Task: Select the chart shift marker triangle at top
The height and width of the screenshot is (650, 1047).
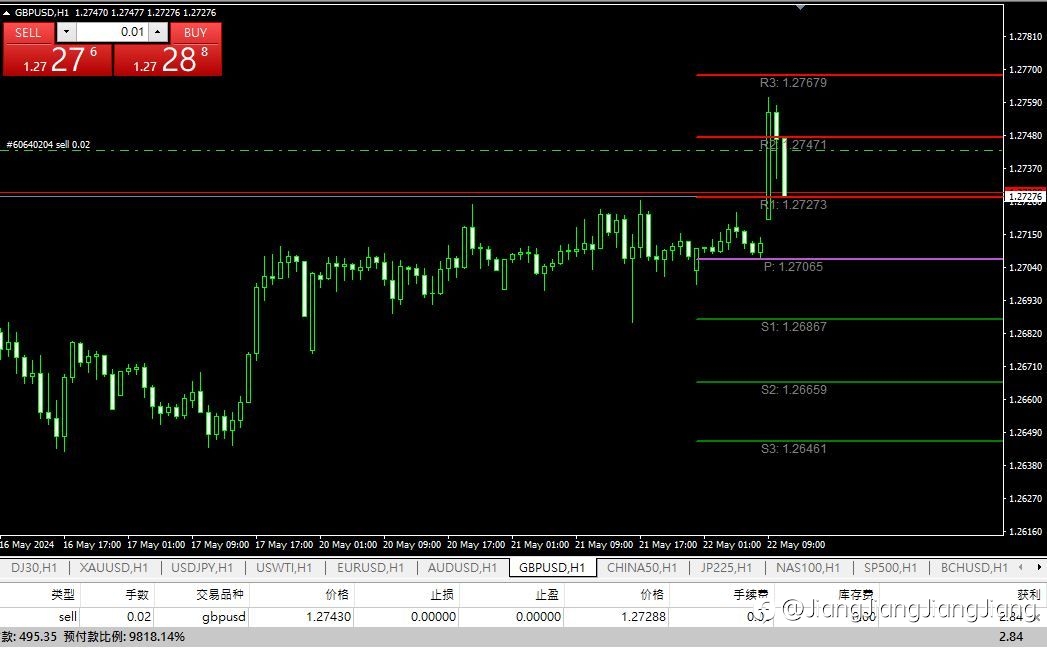Action: 800,7
